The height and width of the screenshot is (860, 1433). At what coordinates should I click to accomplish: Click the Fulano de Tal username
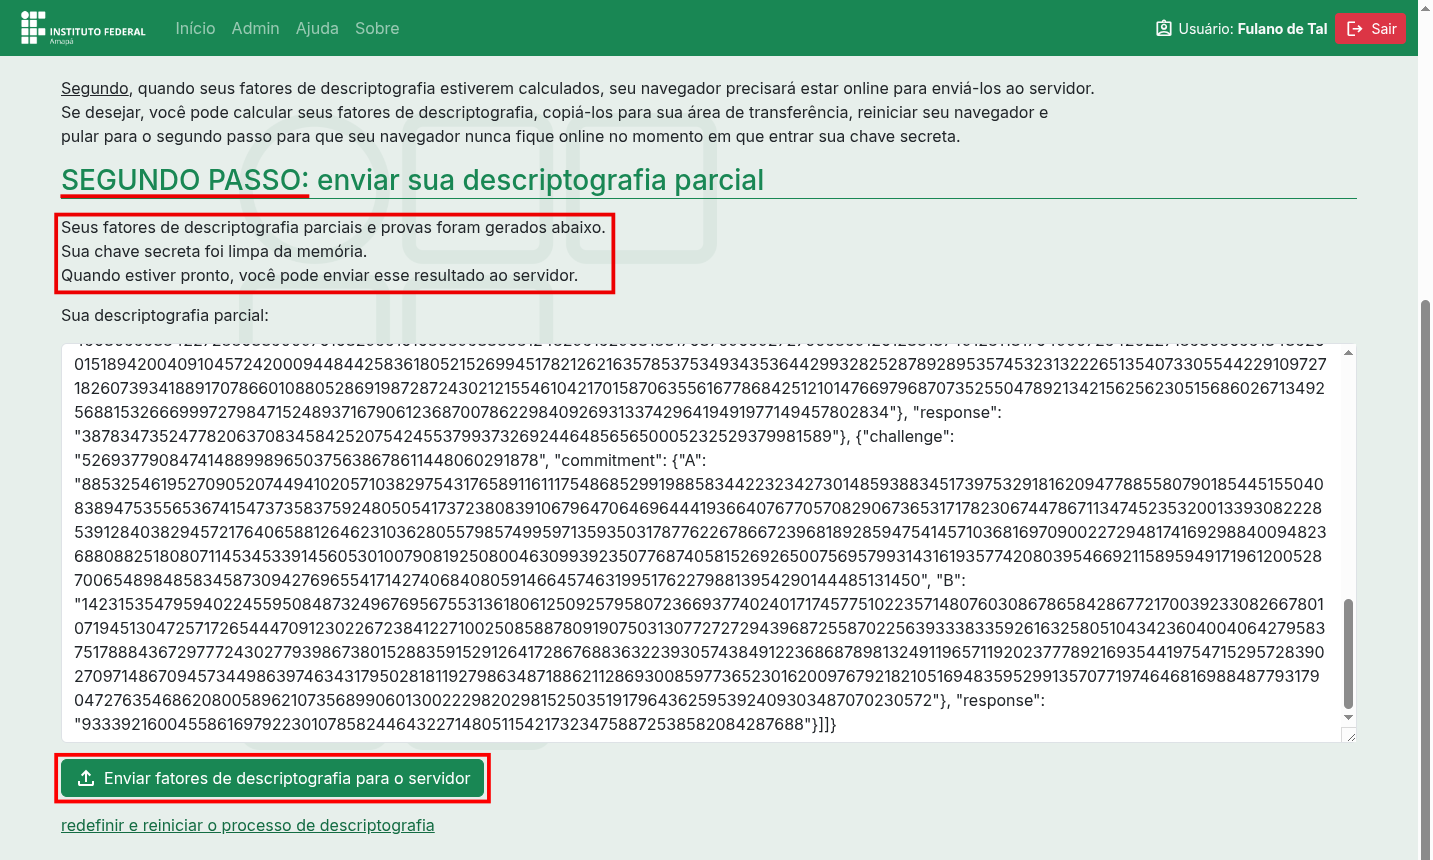(x=1282, y=28)
